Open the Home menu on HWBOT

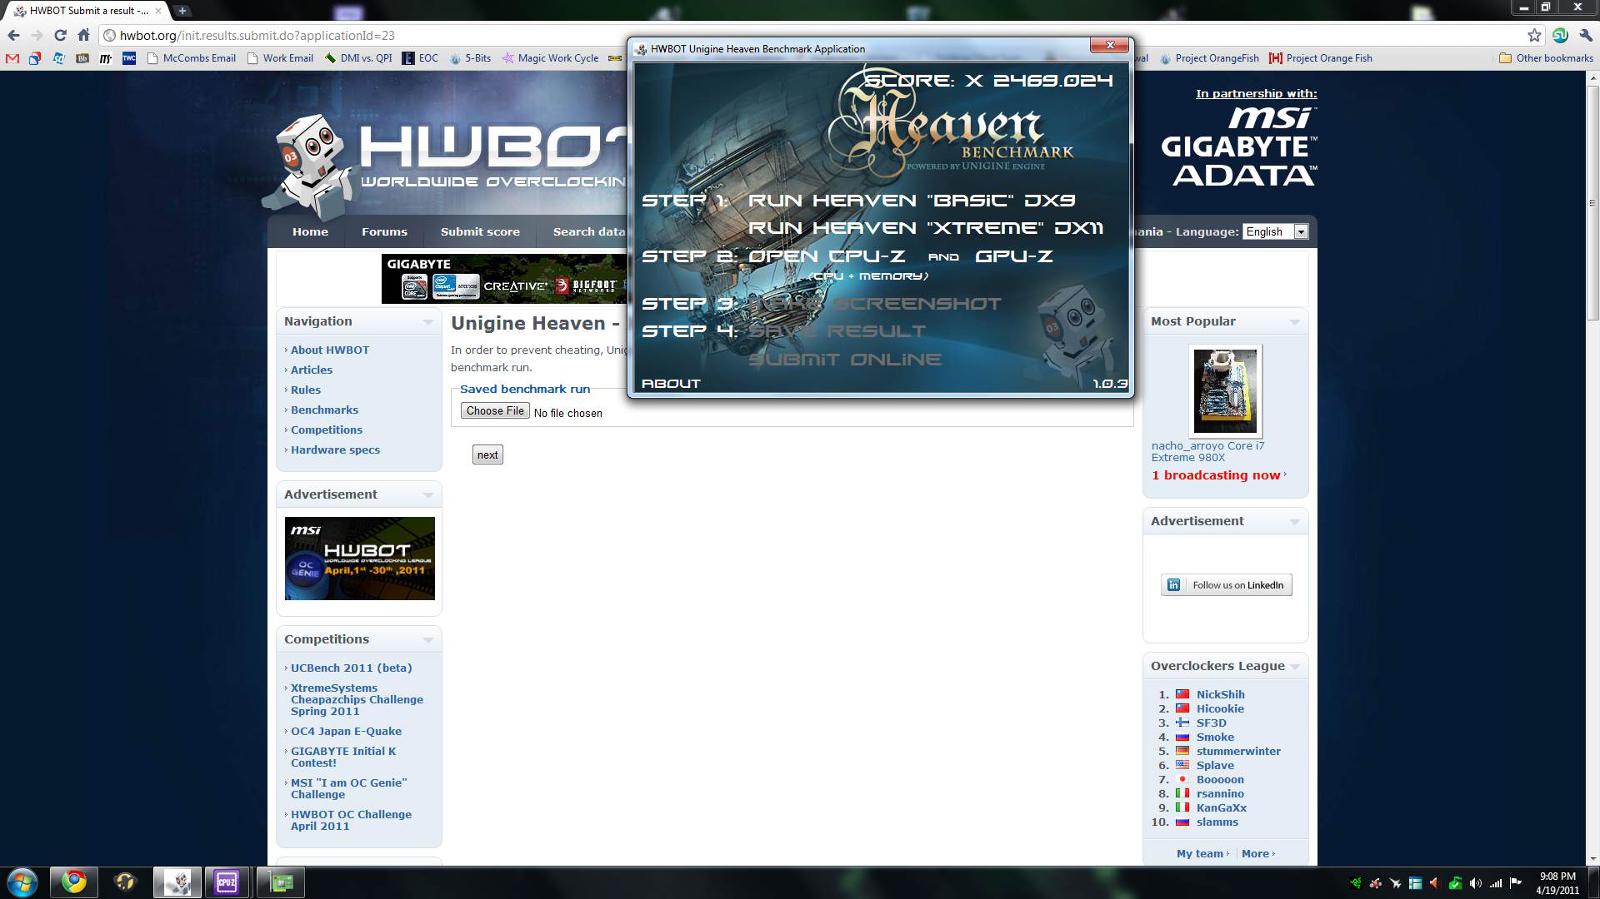310,232
